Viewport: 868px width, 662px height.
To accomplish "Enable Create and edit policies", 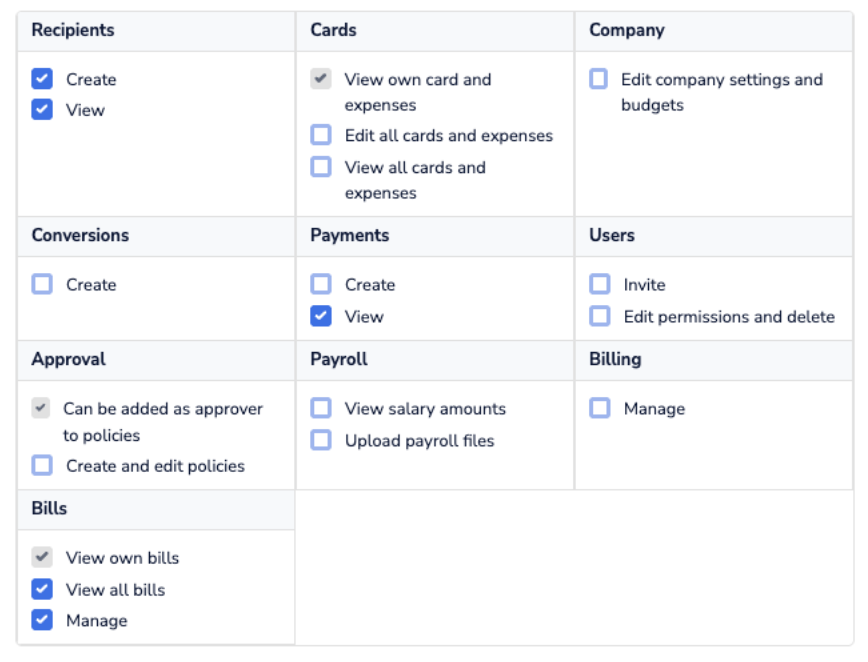I will (42, 465).
